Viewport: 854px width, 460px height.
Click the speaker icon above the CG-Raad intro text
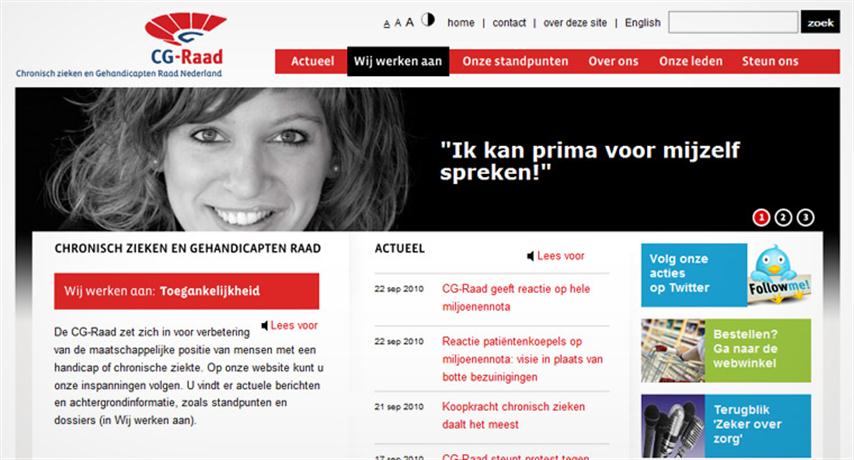point(265,326)
